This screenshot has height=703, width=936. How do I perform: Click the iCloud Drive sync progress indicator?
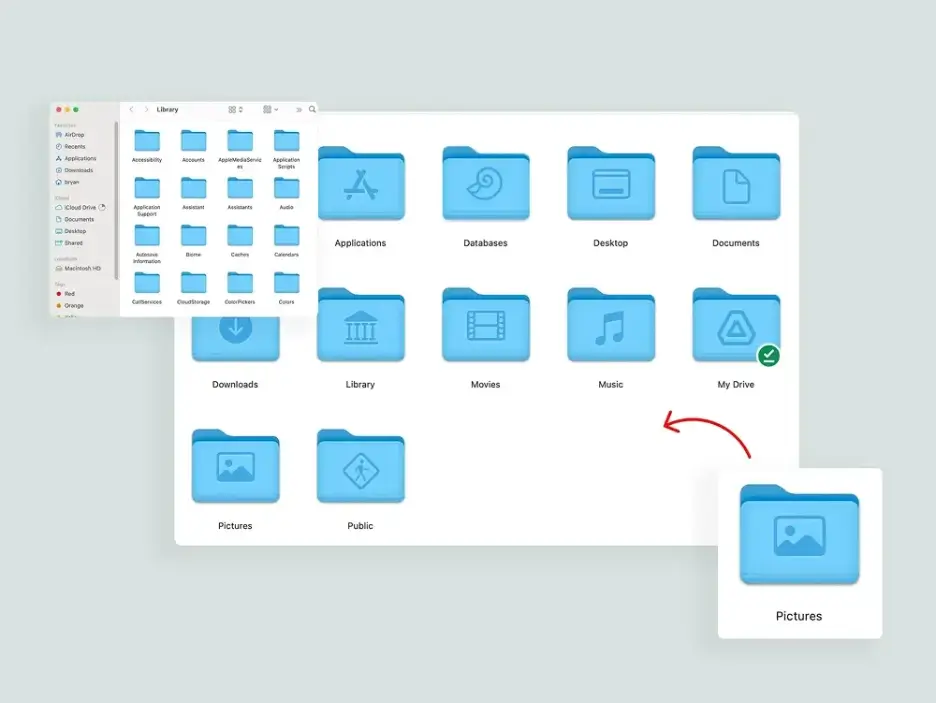[x=102, y=208]
